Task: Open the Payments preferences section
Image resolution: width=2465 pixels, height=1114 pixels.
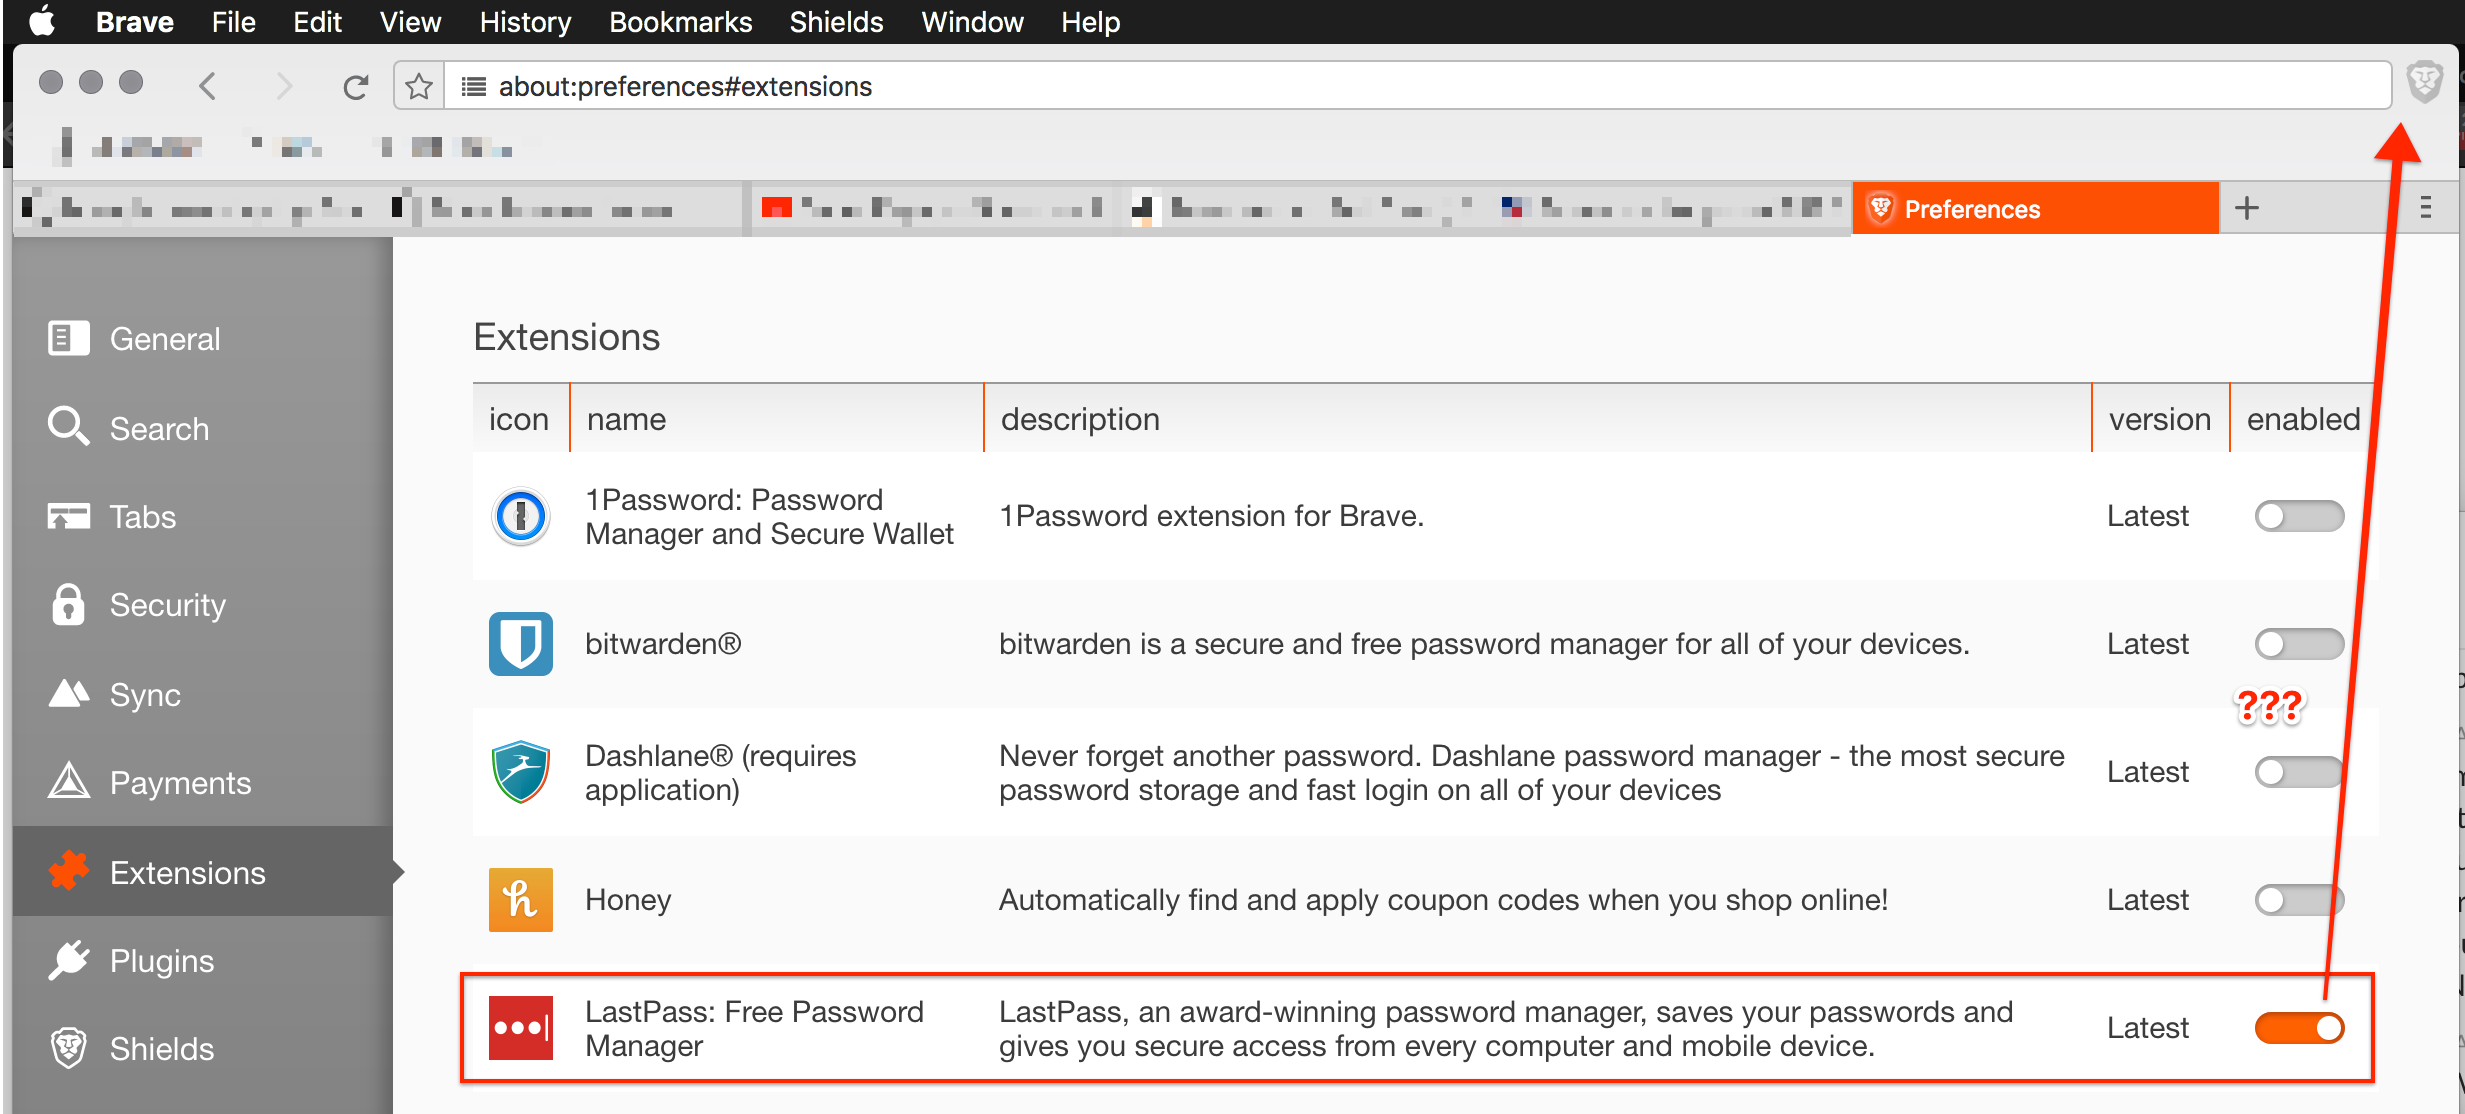Action: click(180, 782)
